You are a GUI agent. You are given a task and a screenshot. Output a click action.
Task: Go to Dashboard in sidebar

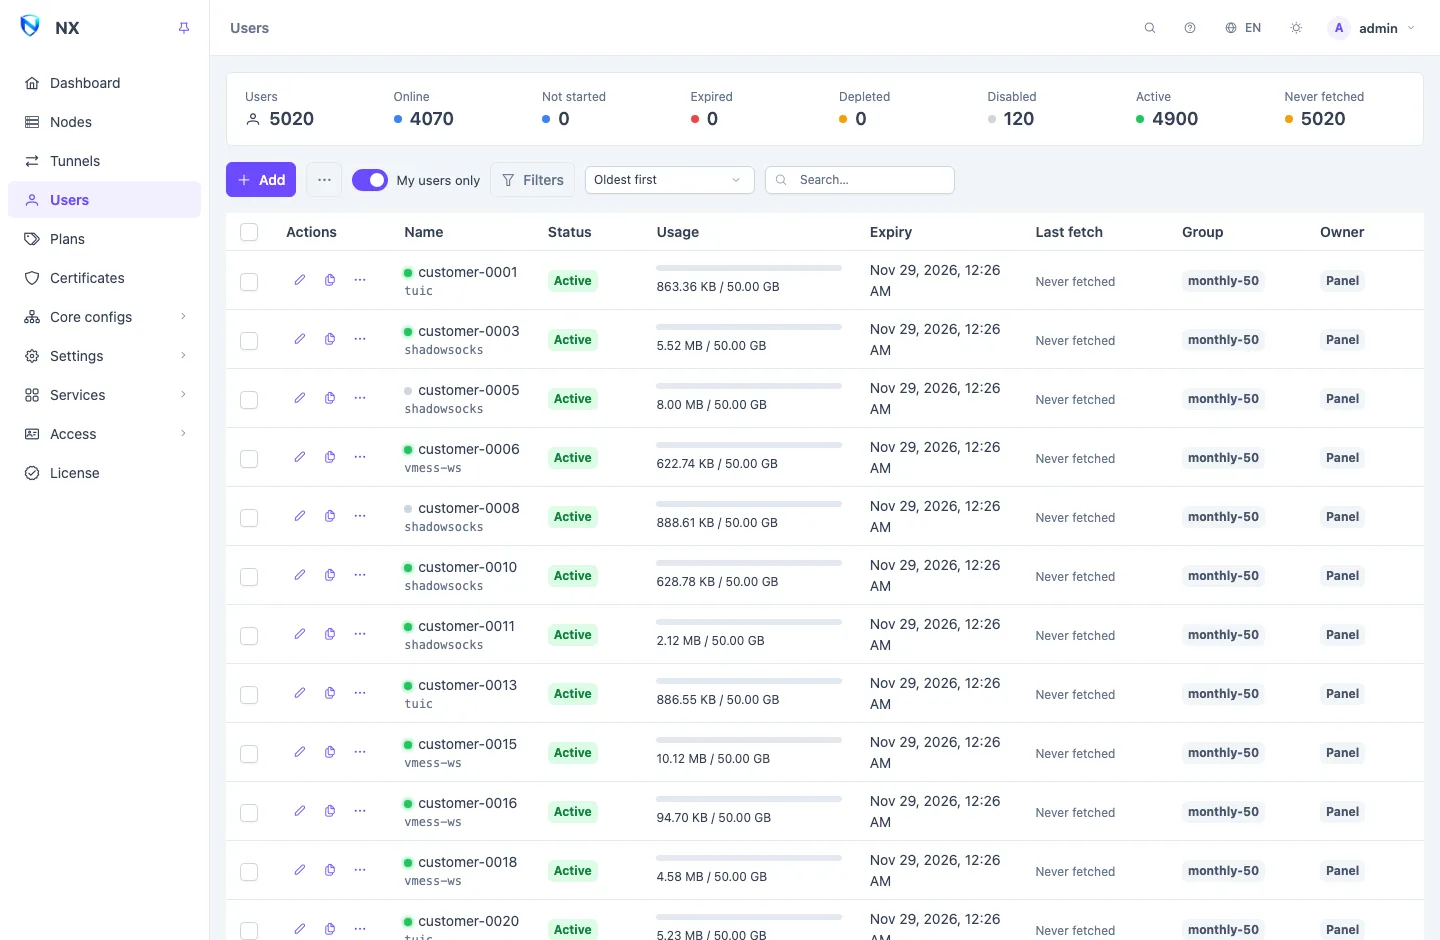pyautogui.click(x=104, y=83)
